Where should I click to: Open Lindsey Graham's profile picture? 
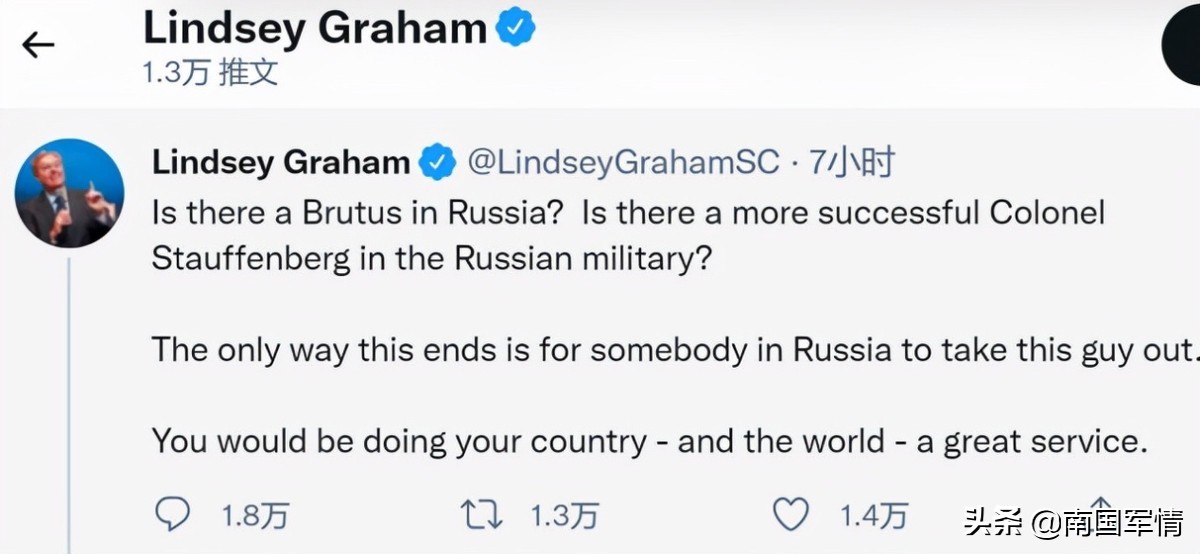point(70,193)
